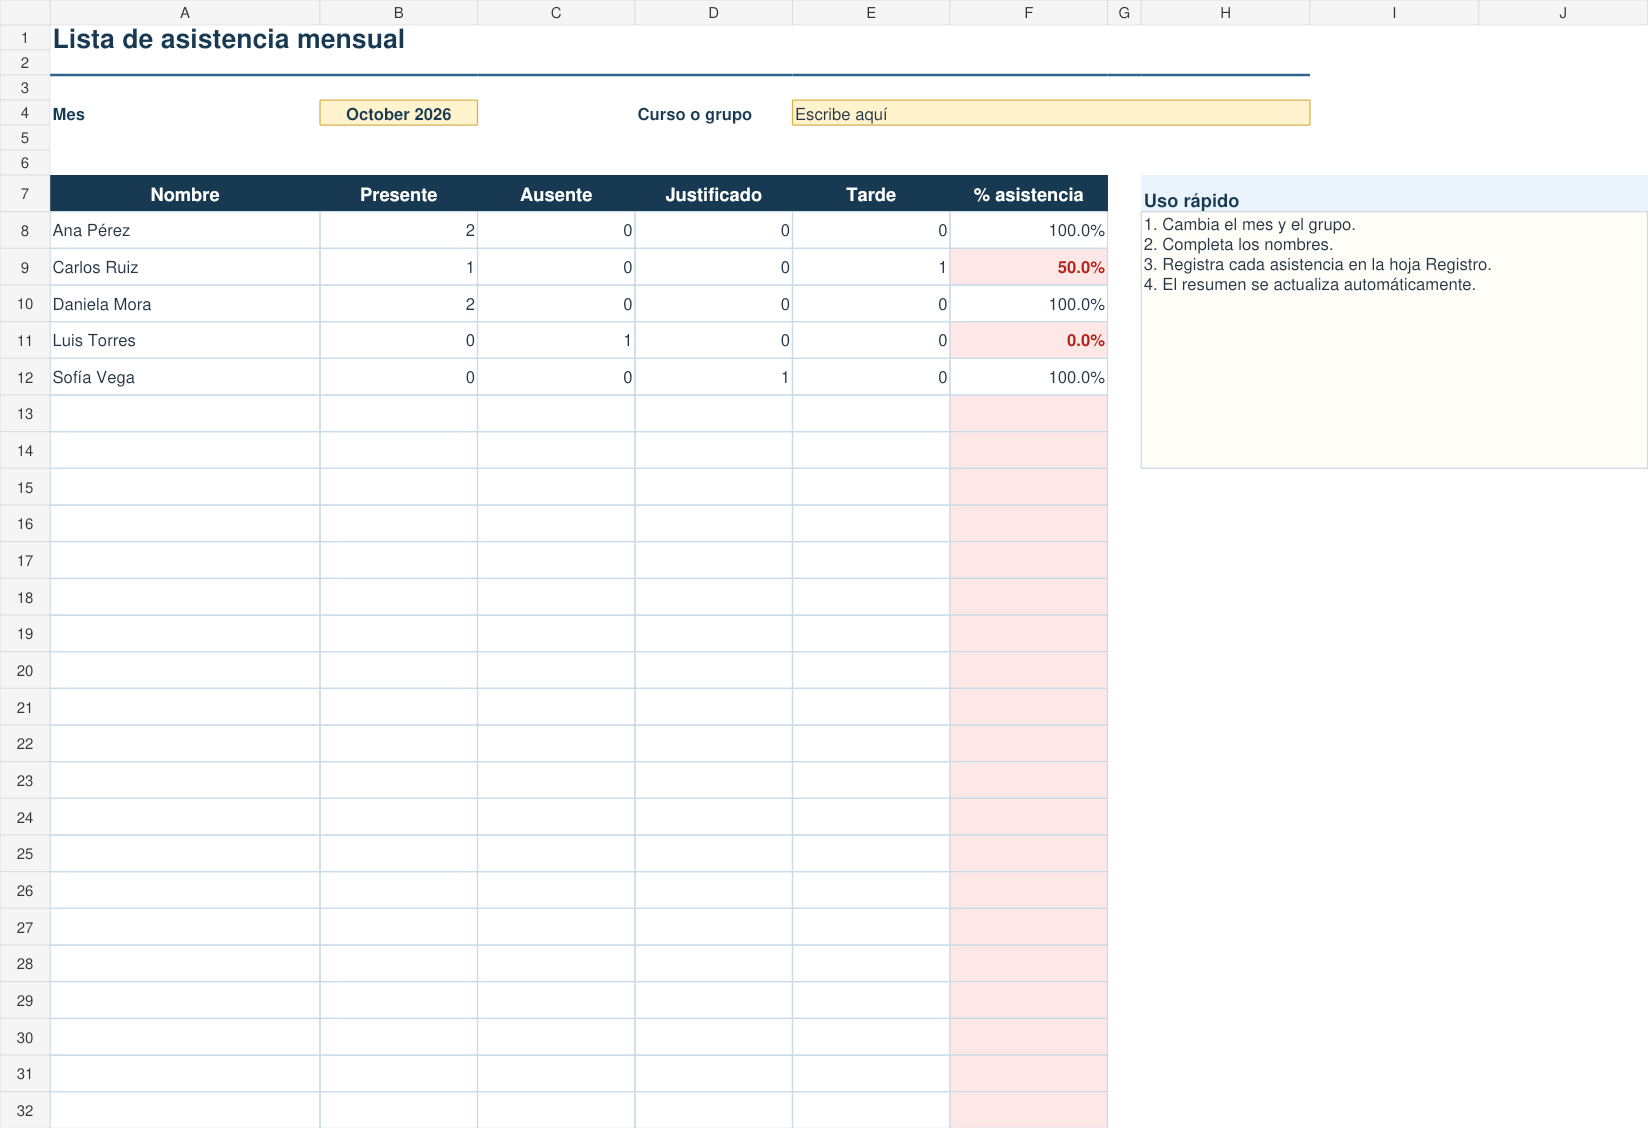Click the name cell 'Carlos Ruiz'

tap(185, 267)
